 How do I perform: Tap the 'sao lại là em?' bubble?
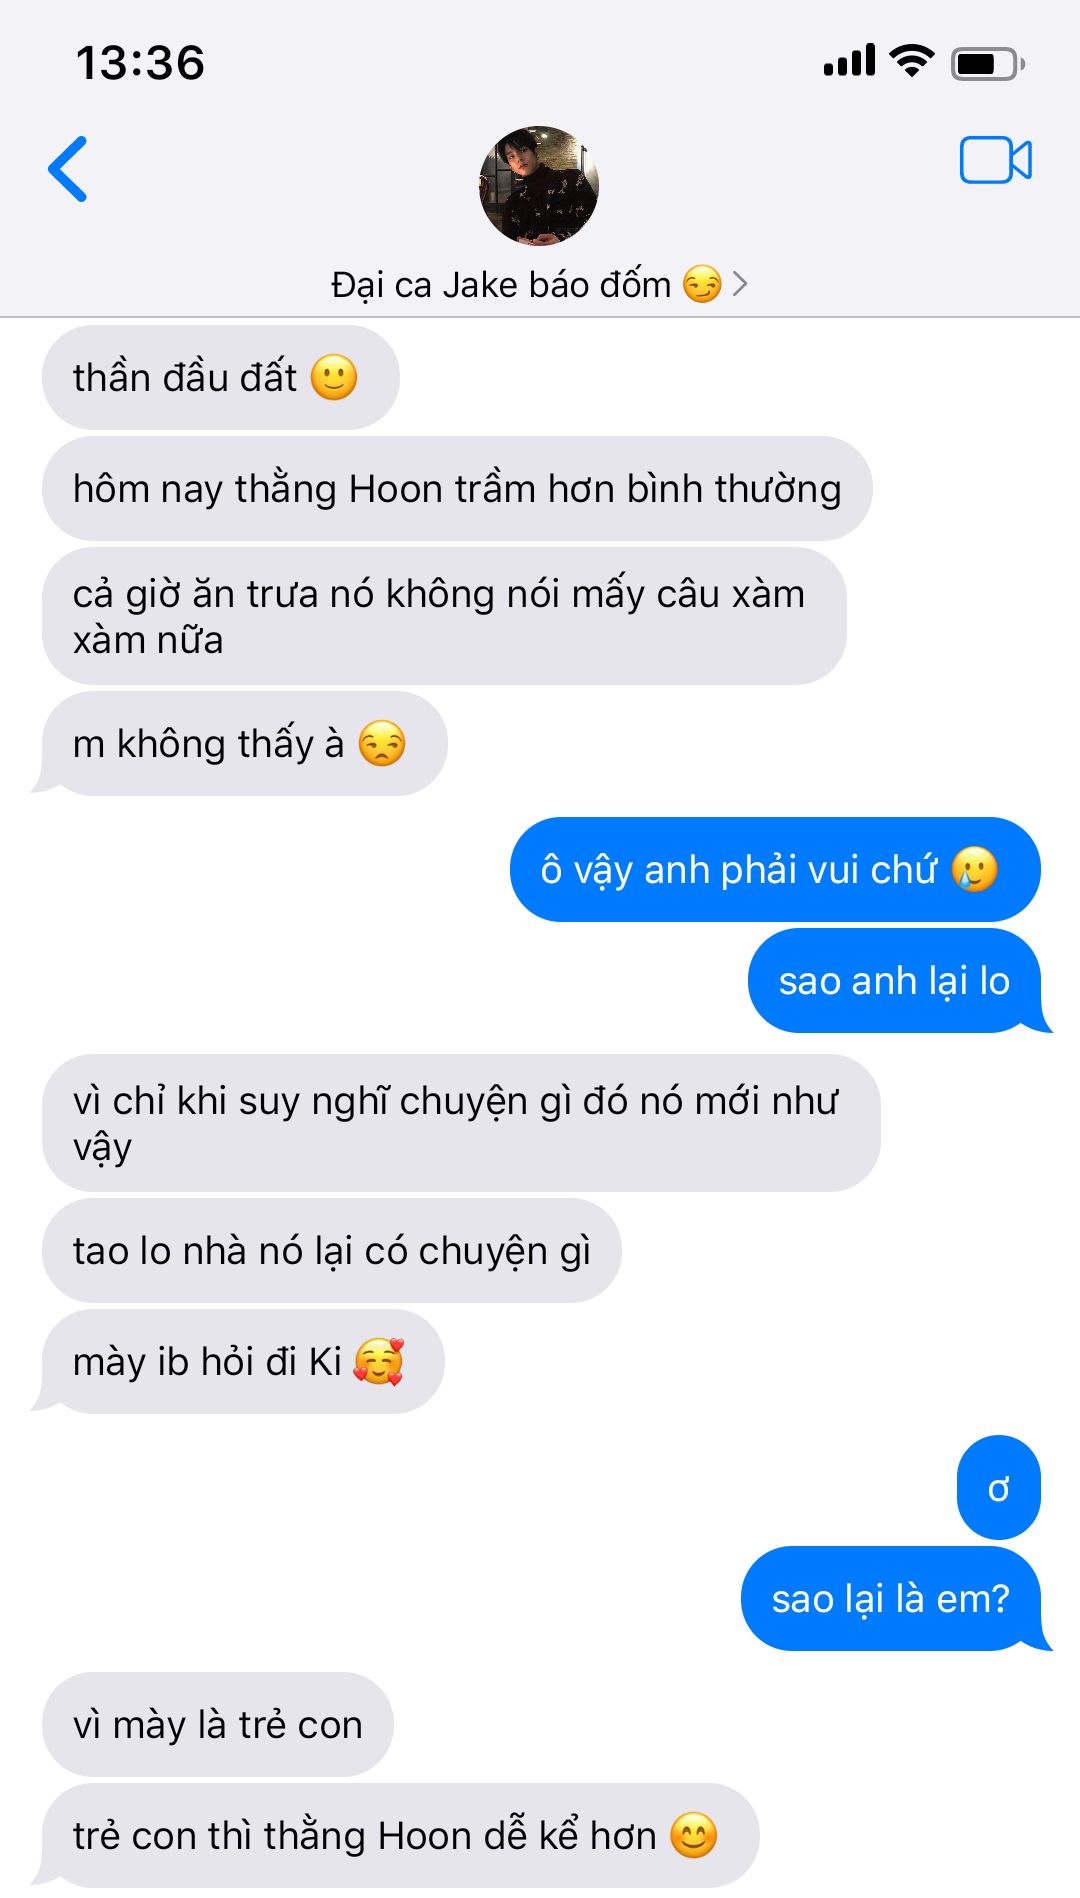pyautogui.click(x=891, y=1599)
